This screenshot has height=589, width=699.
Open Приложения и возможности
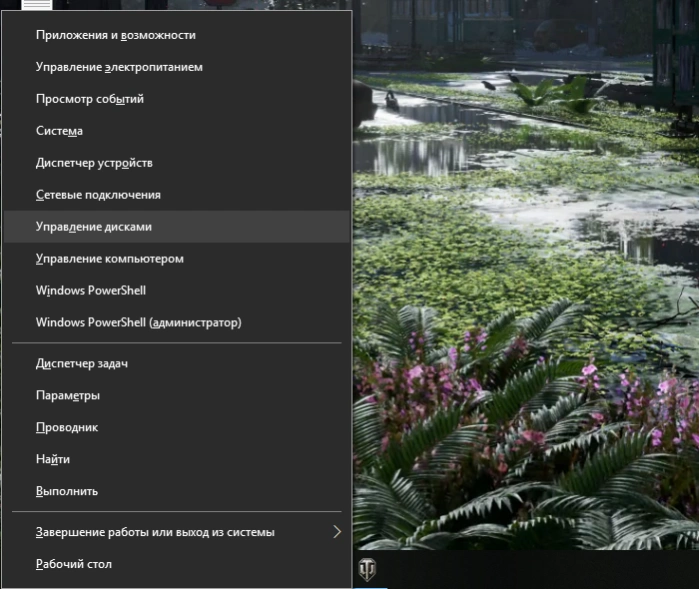(177, 35)
